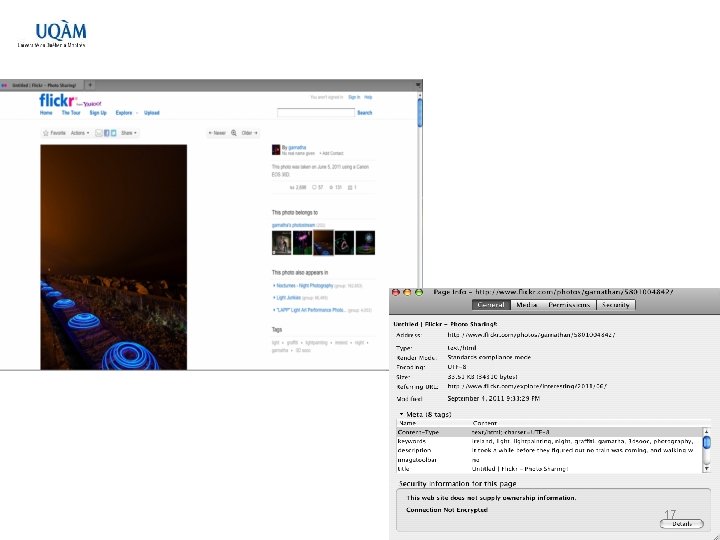The image size is (720, 540).
Task: Click the Meta list scrollbar thumb
Action: click(x=707, y=443)
